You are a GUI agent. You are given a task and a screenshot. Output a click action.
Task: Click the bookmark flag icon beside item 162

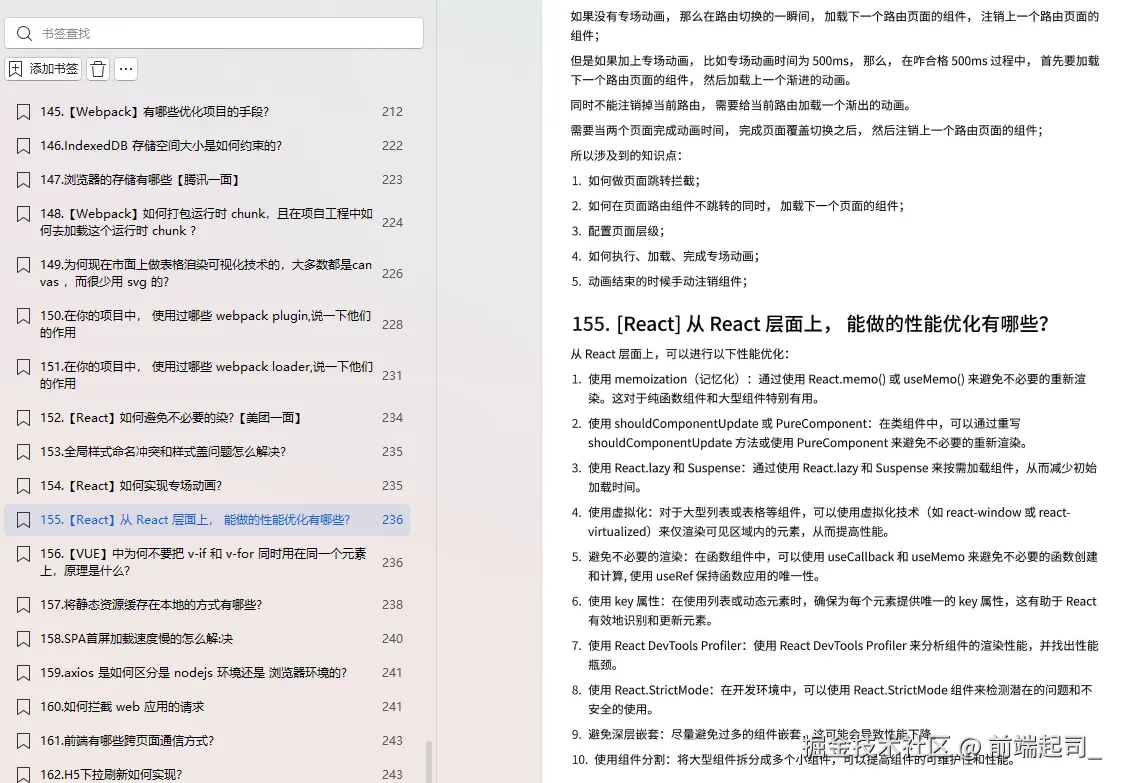tap(23, 774)
